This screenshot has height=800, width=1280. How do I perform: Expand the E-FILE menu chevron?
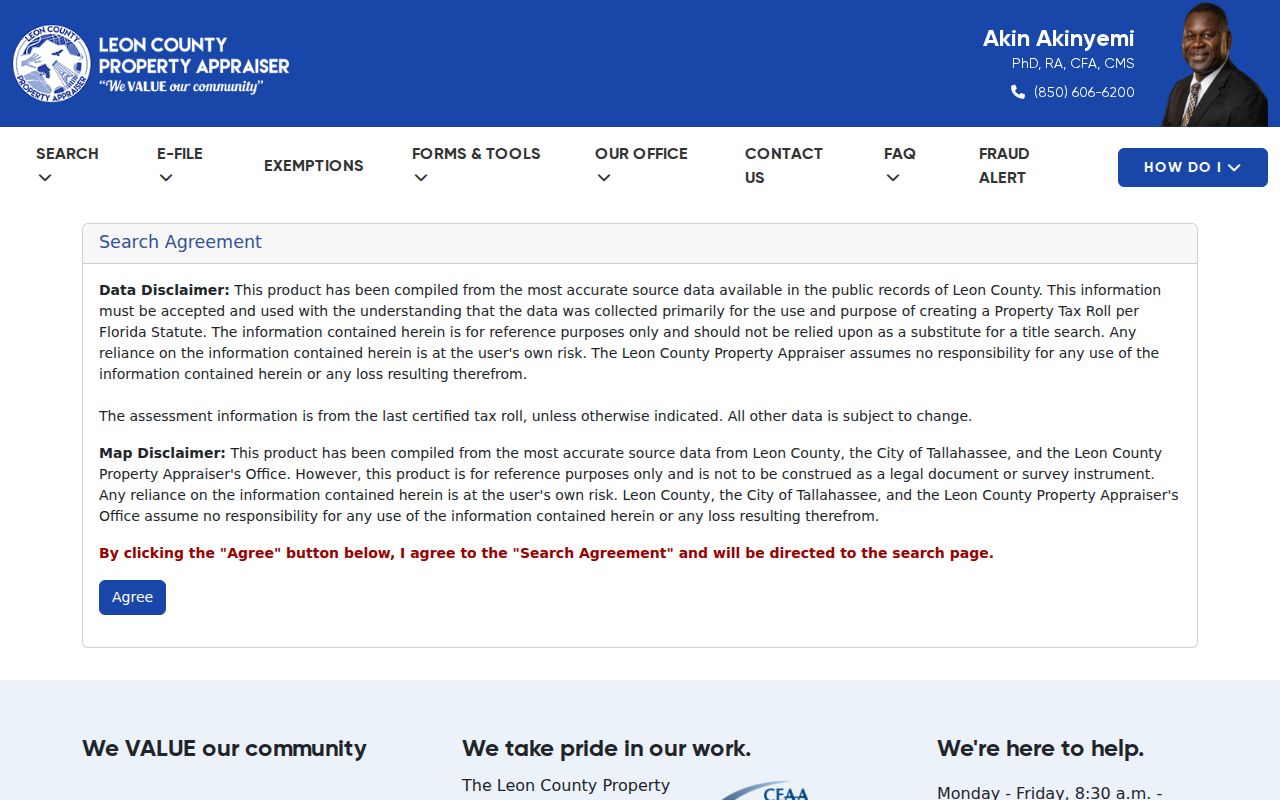(x=166, y=179)
